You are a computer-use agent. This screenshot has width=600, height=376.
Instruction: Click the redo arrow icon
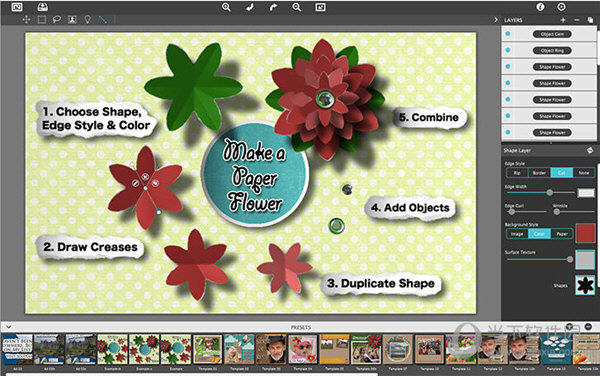coord(273,7)
